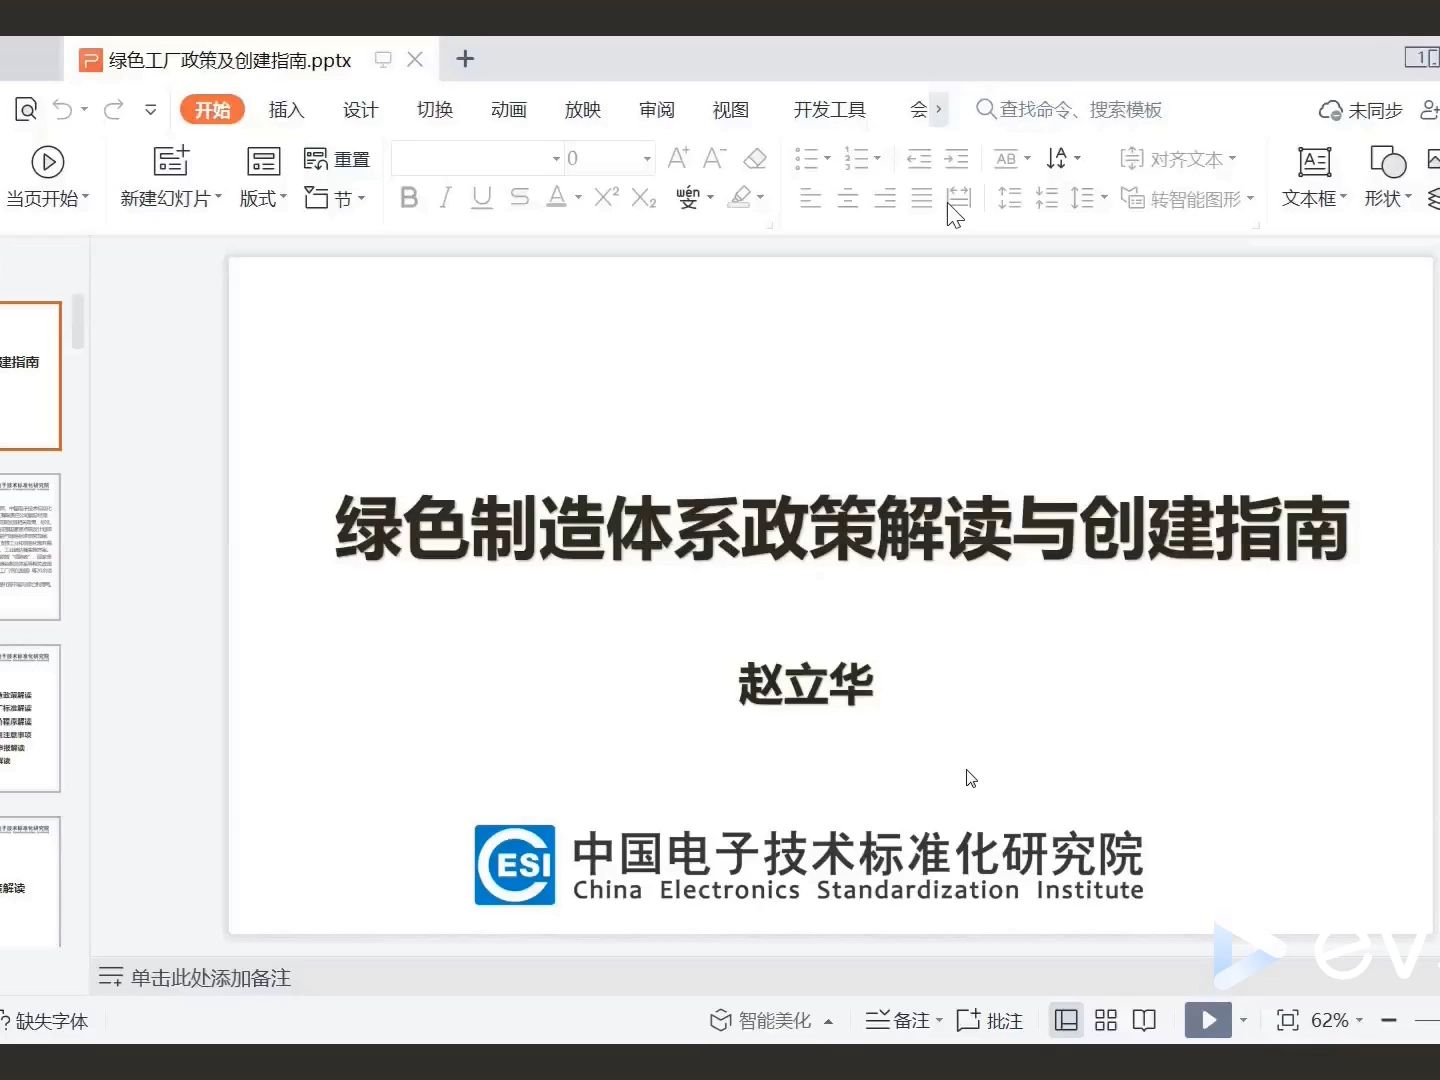Expand the slideshow play options arrow

(x=1243, y=1020)
